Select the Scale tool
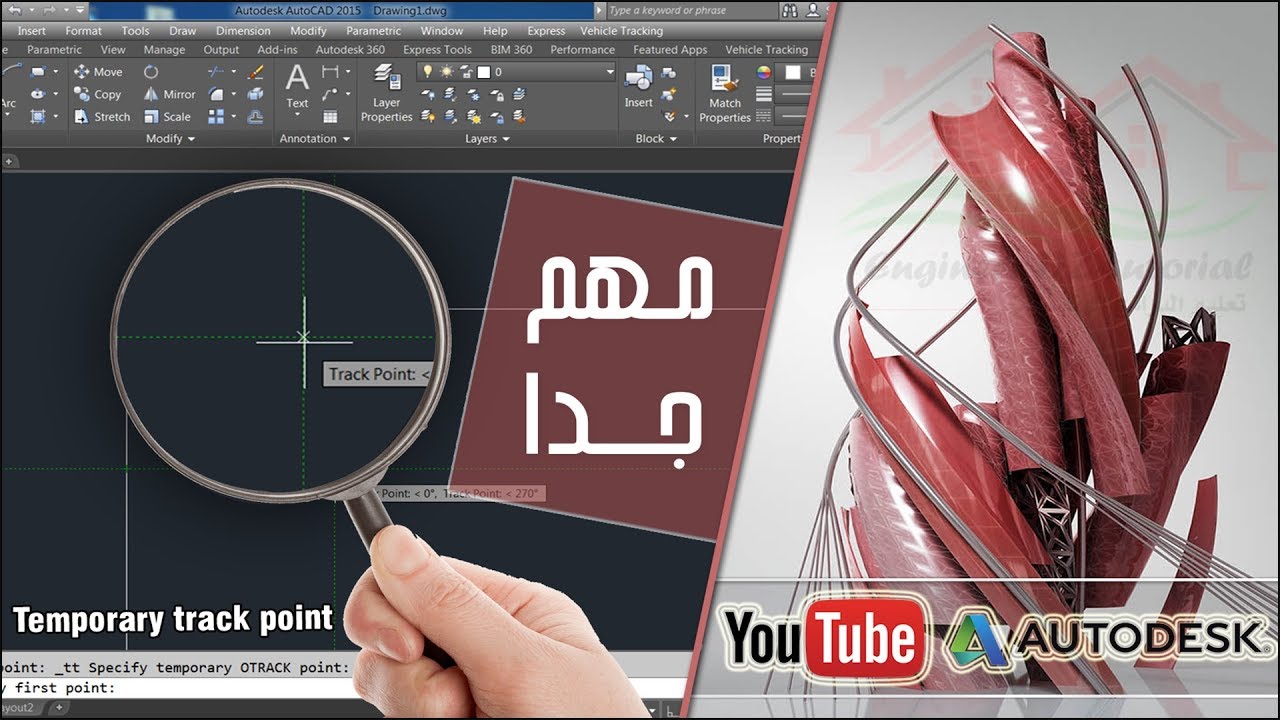The height and width of the screenshot is (720, 1280). coord(167,117)
